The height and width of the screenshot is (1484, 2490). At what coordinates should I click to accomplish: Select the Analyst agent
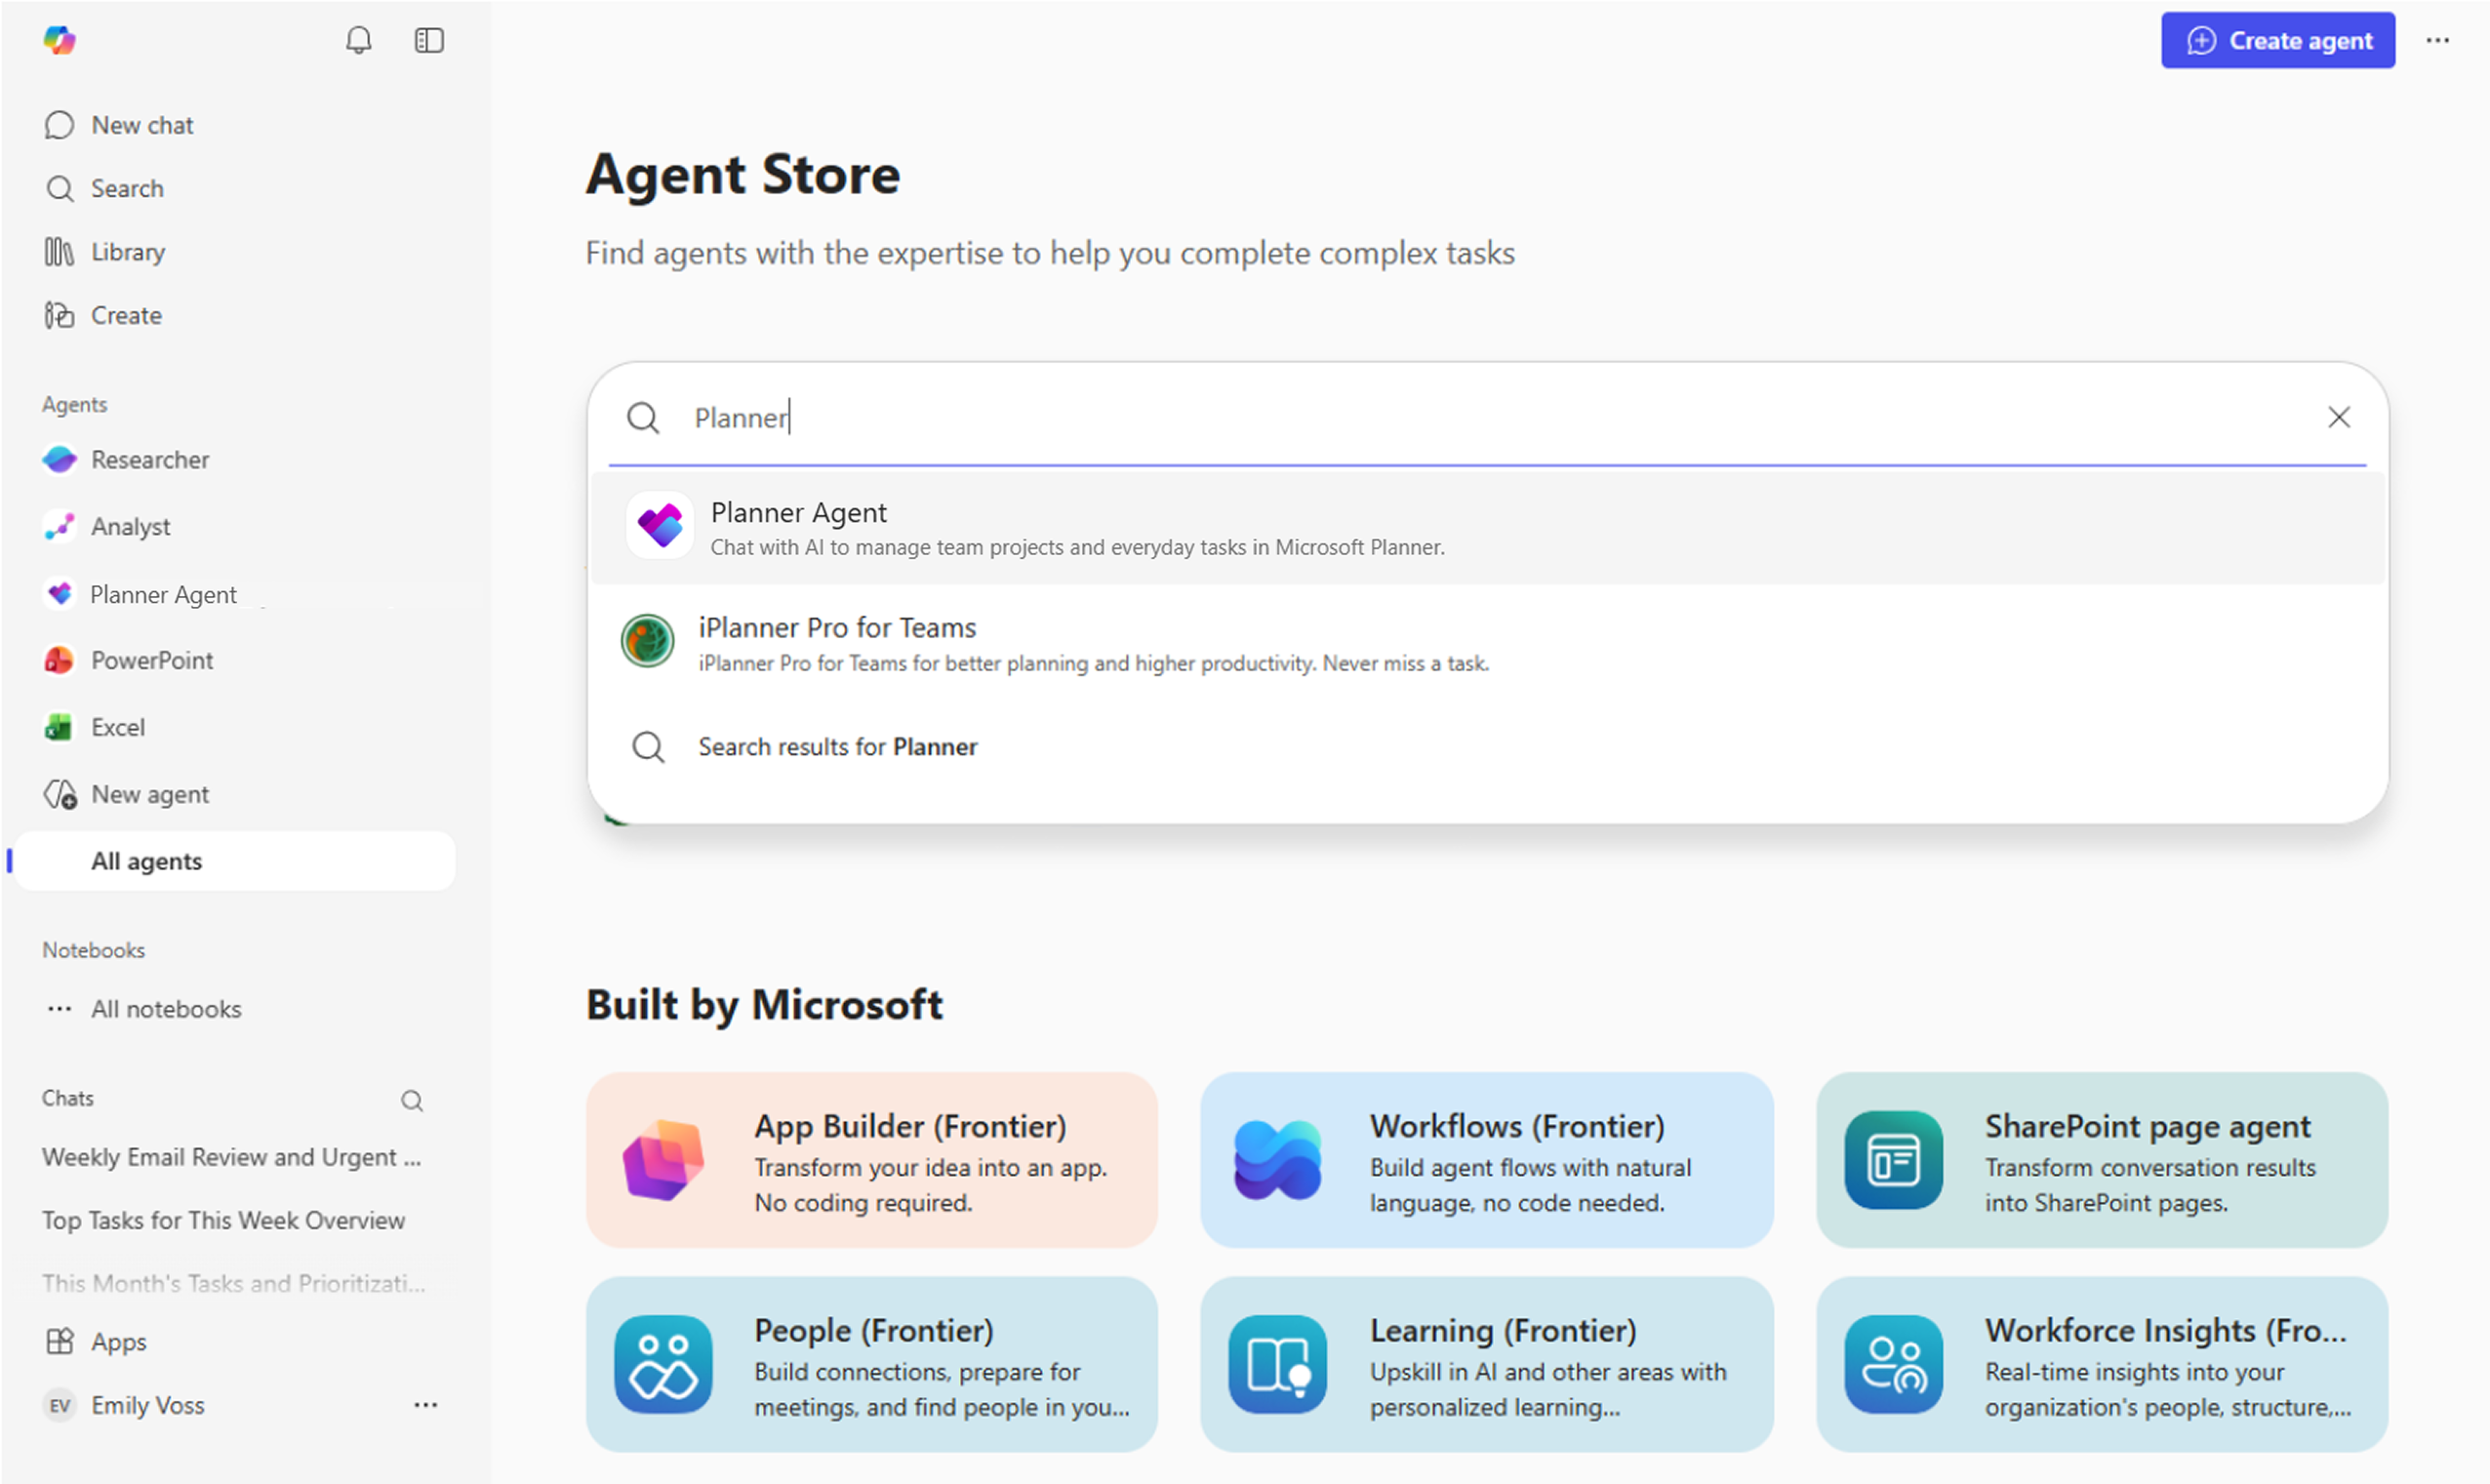[106, 526]
